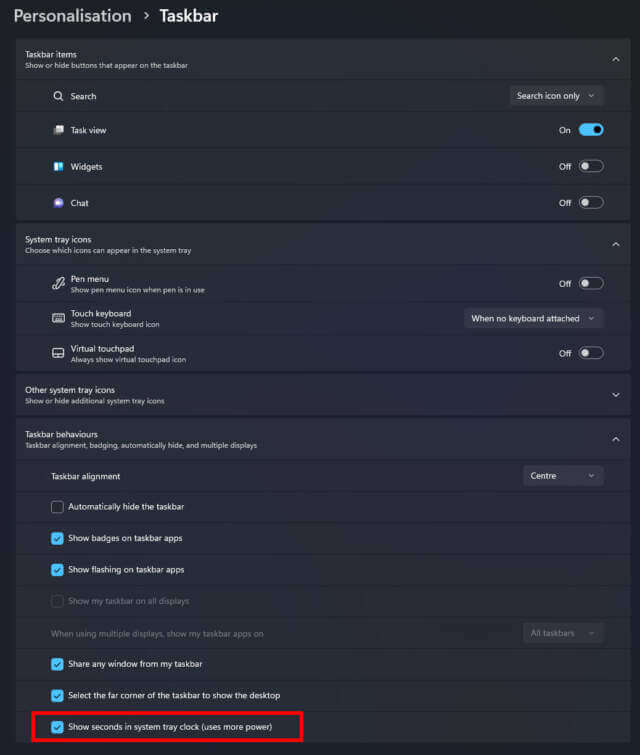
Task: Turn off the Task view toggle
Action: 591,130
